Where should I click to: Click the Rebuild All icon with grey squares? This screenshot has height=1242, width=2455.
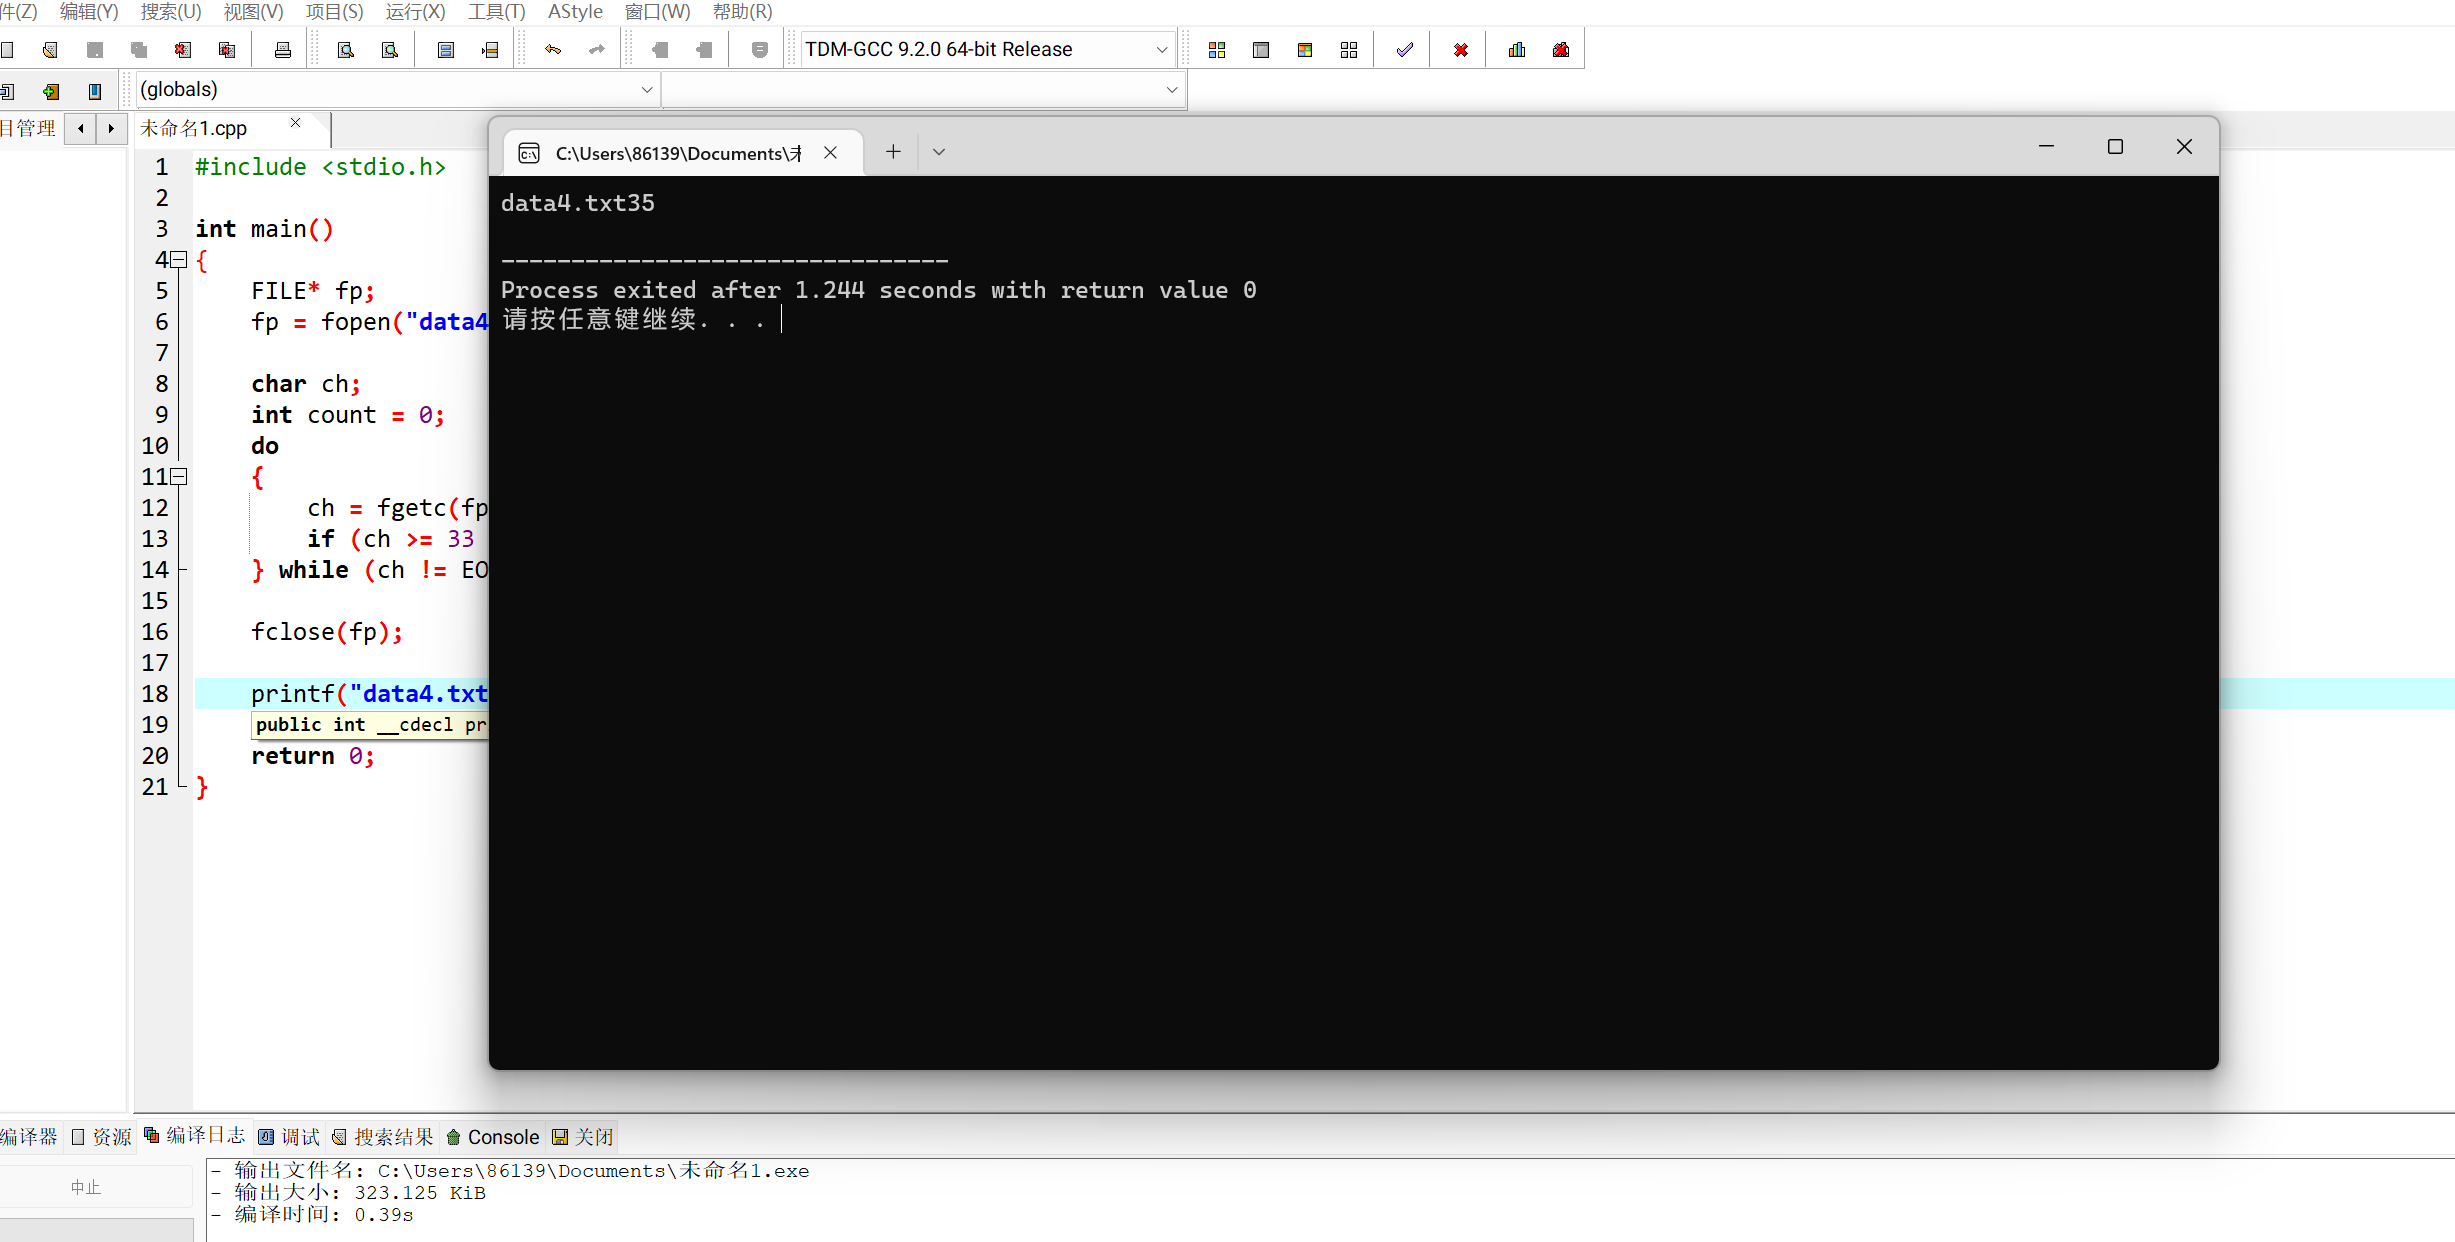1348,50
